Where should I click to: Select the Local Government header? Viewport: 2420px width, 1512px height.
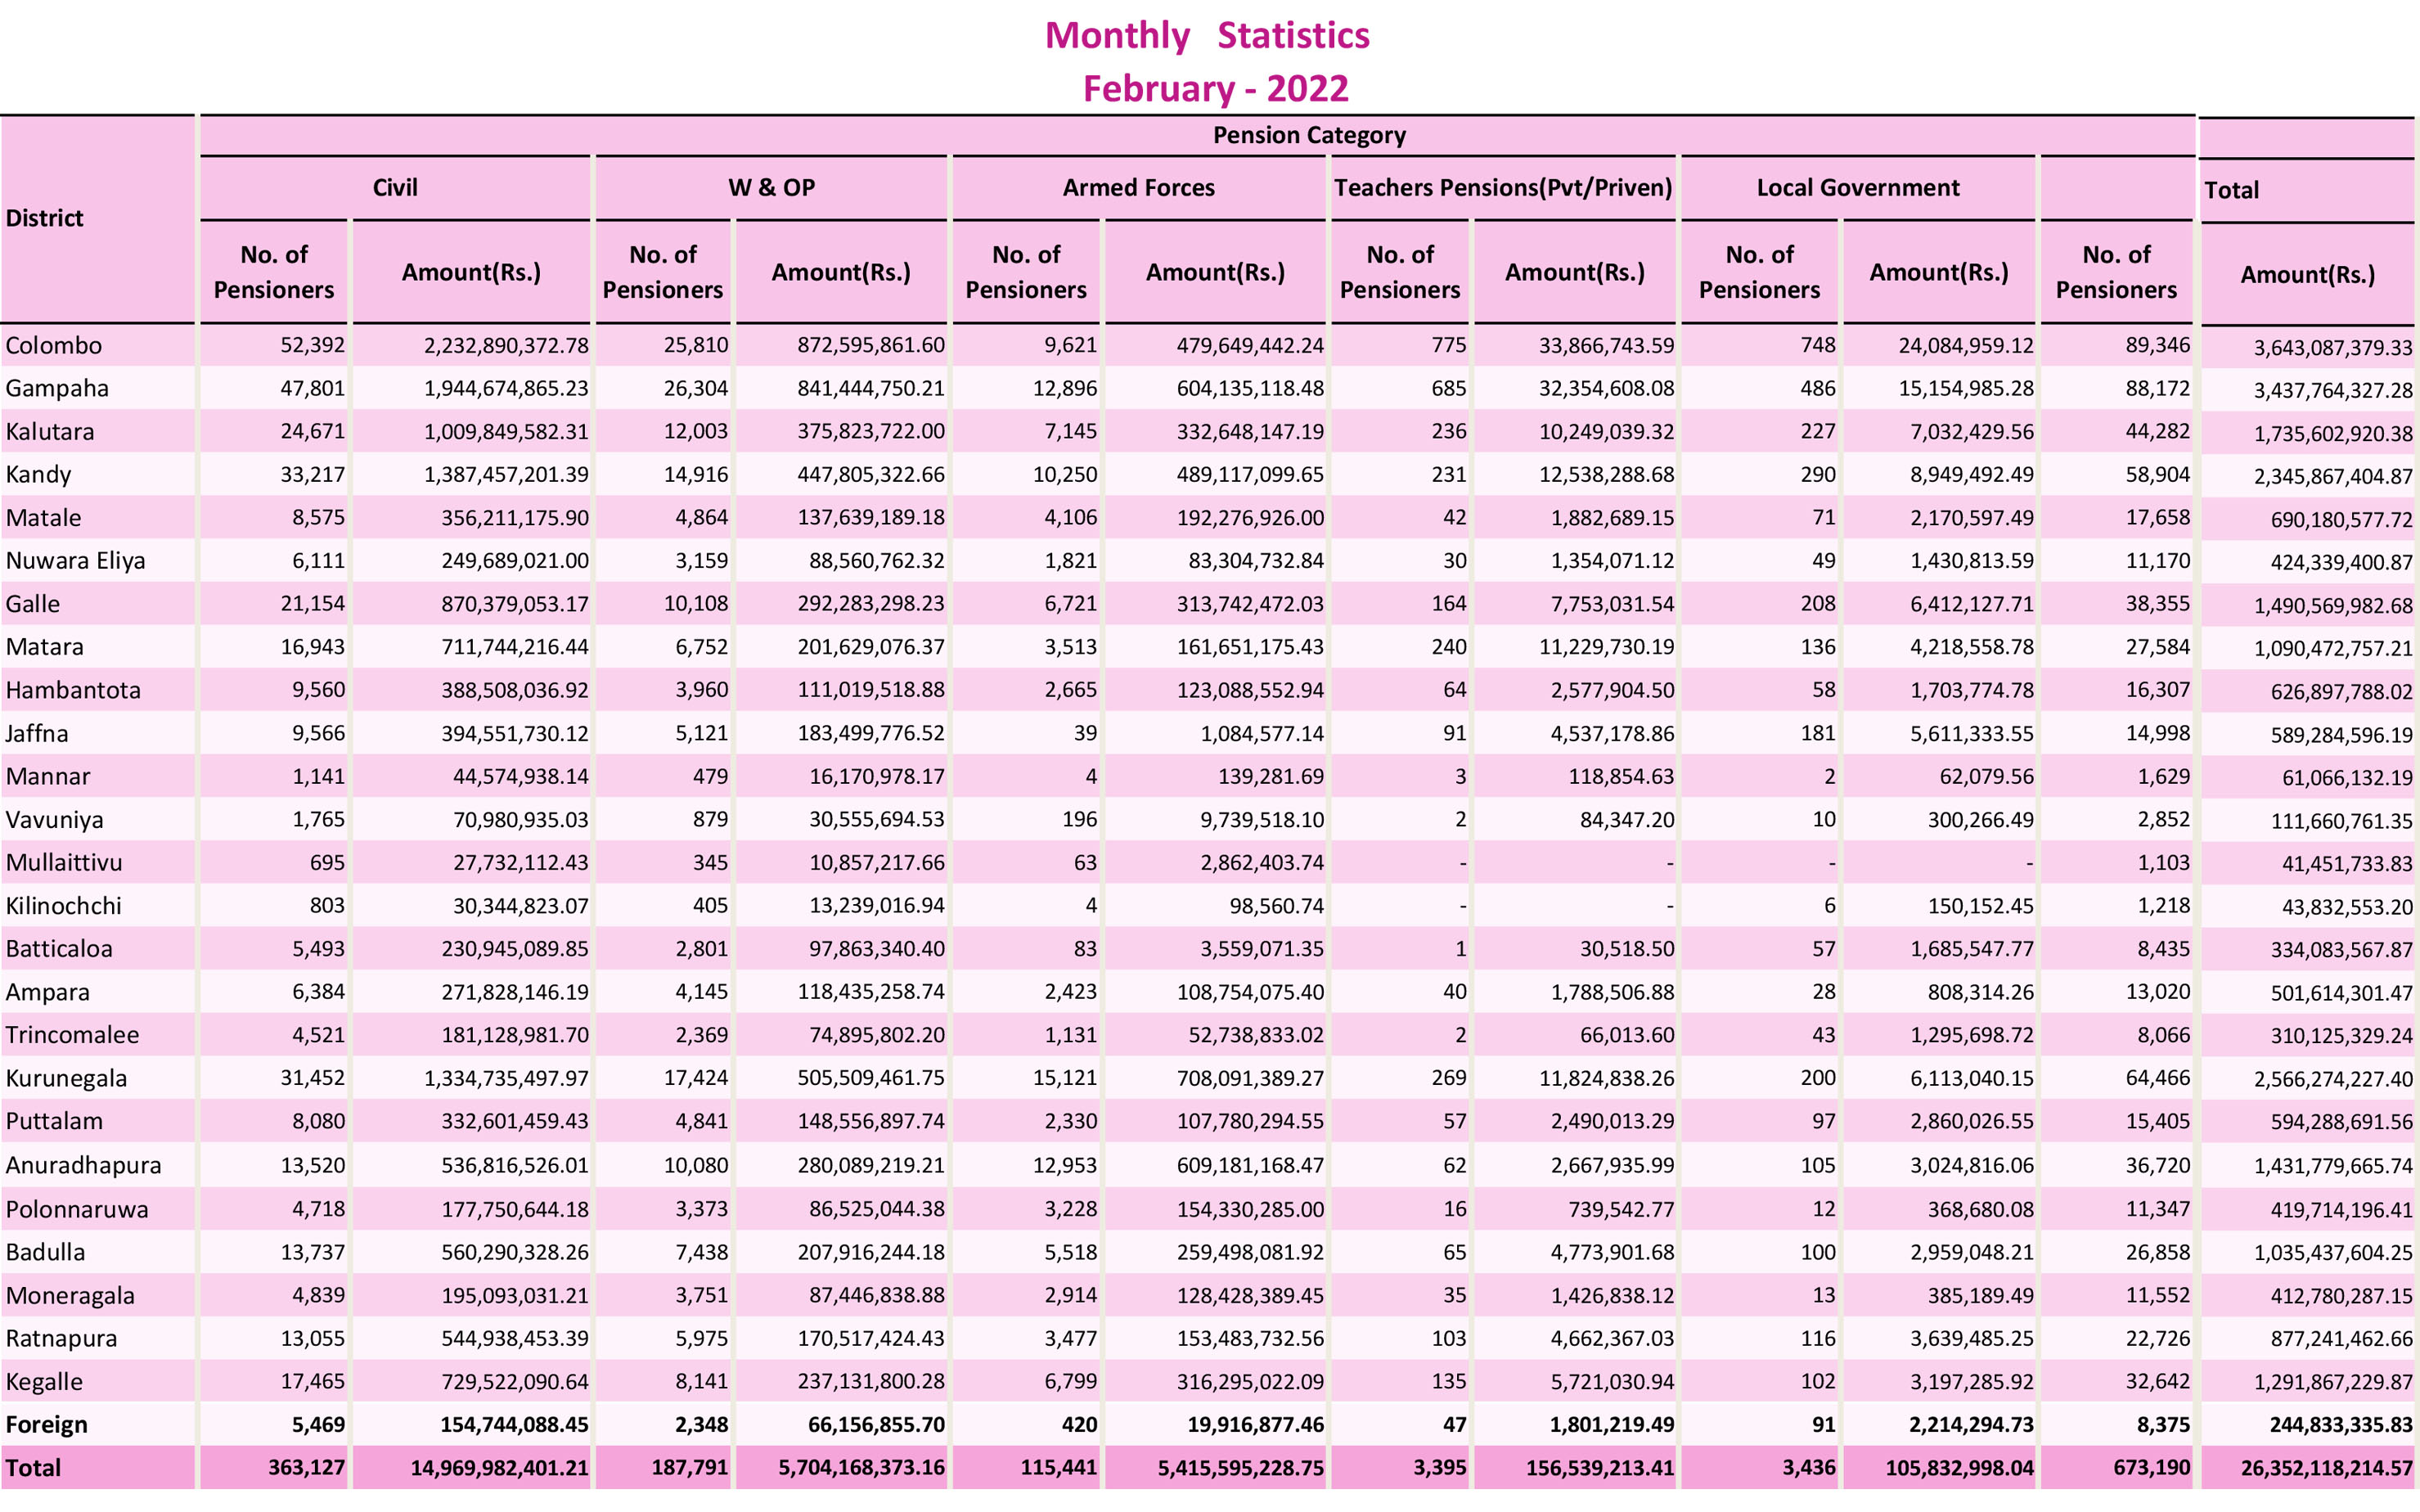click(x=1858, y=188)
